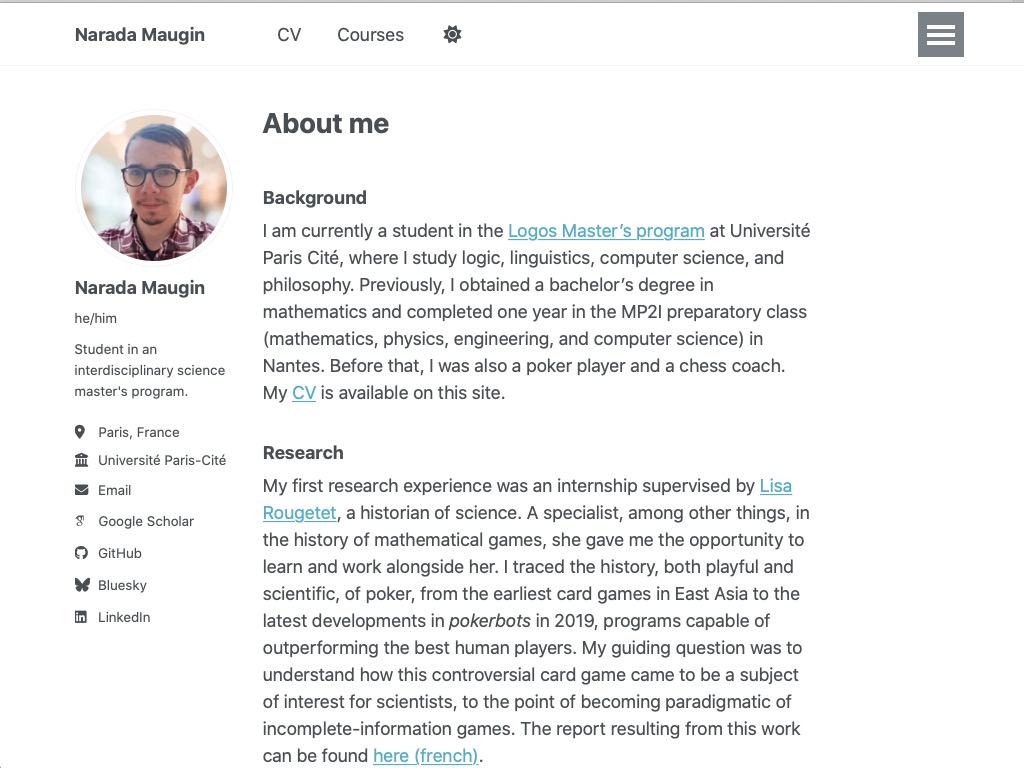Click the Narada Maugin site title
Viewport: 1024px width, 768px height.
tap(140, 35)
